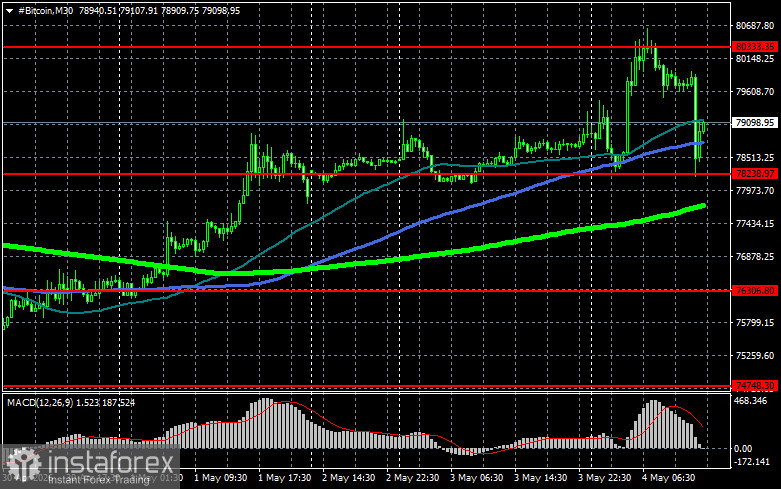Click the 2 May 22:30 time label
The image size is (781, 489).
pos(412,478)
